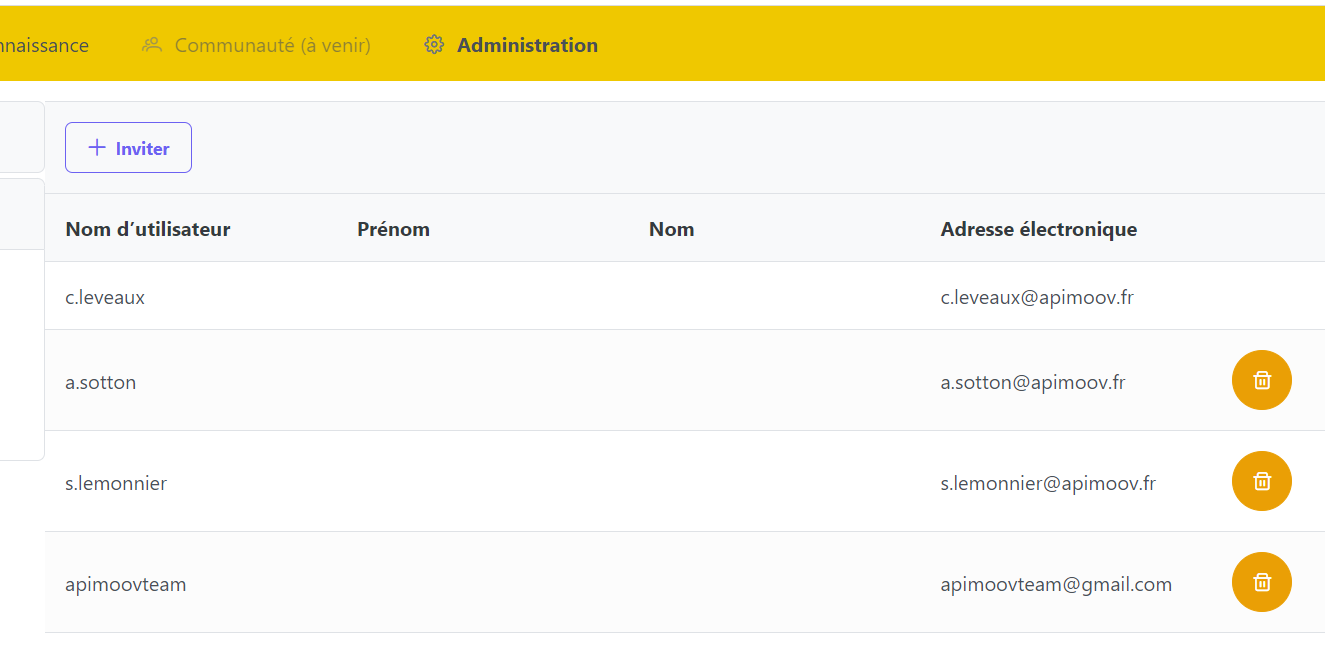The width and height of the screenshot is (1325, 663).
Task: Click the Nom column header
Action: click(671, 229)
